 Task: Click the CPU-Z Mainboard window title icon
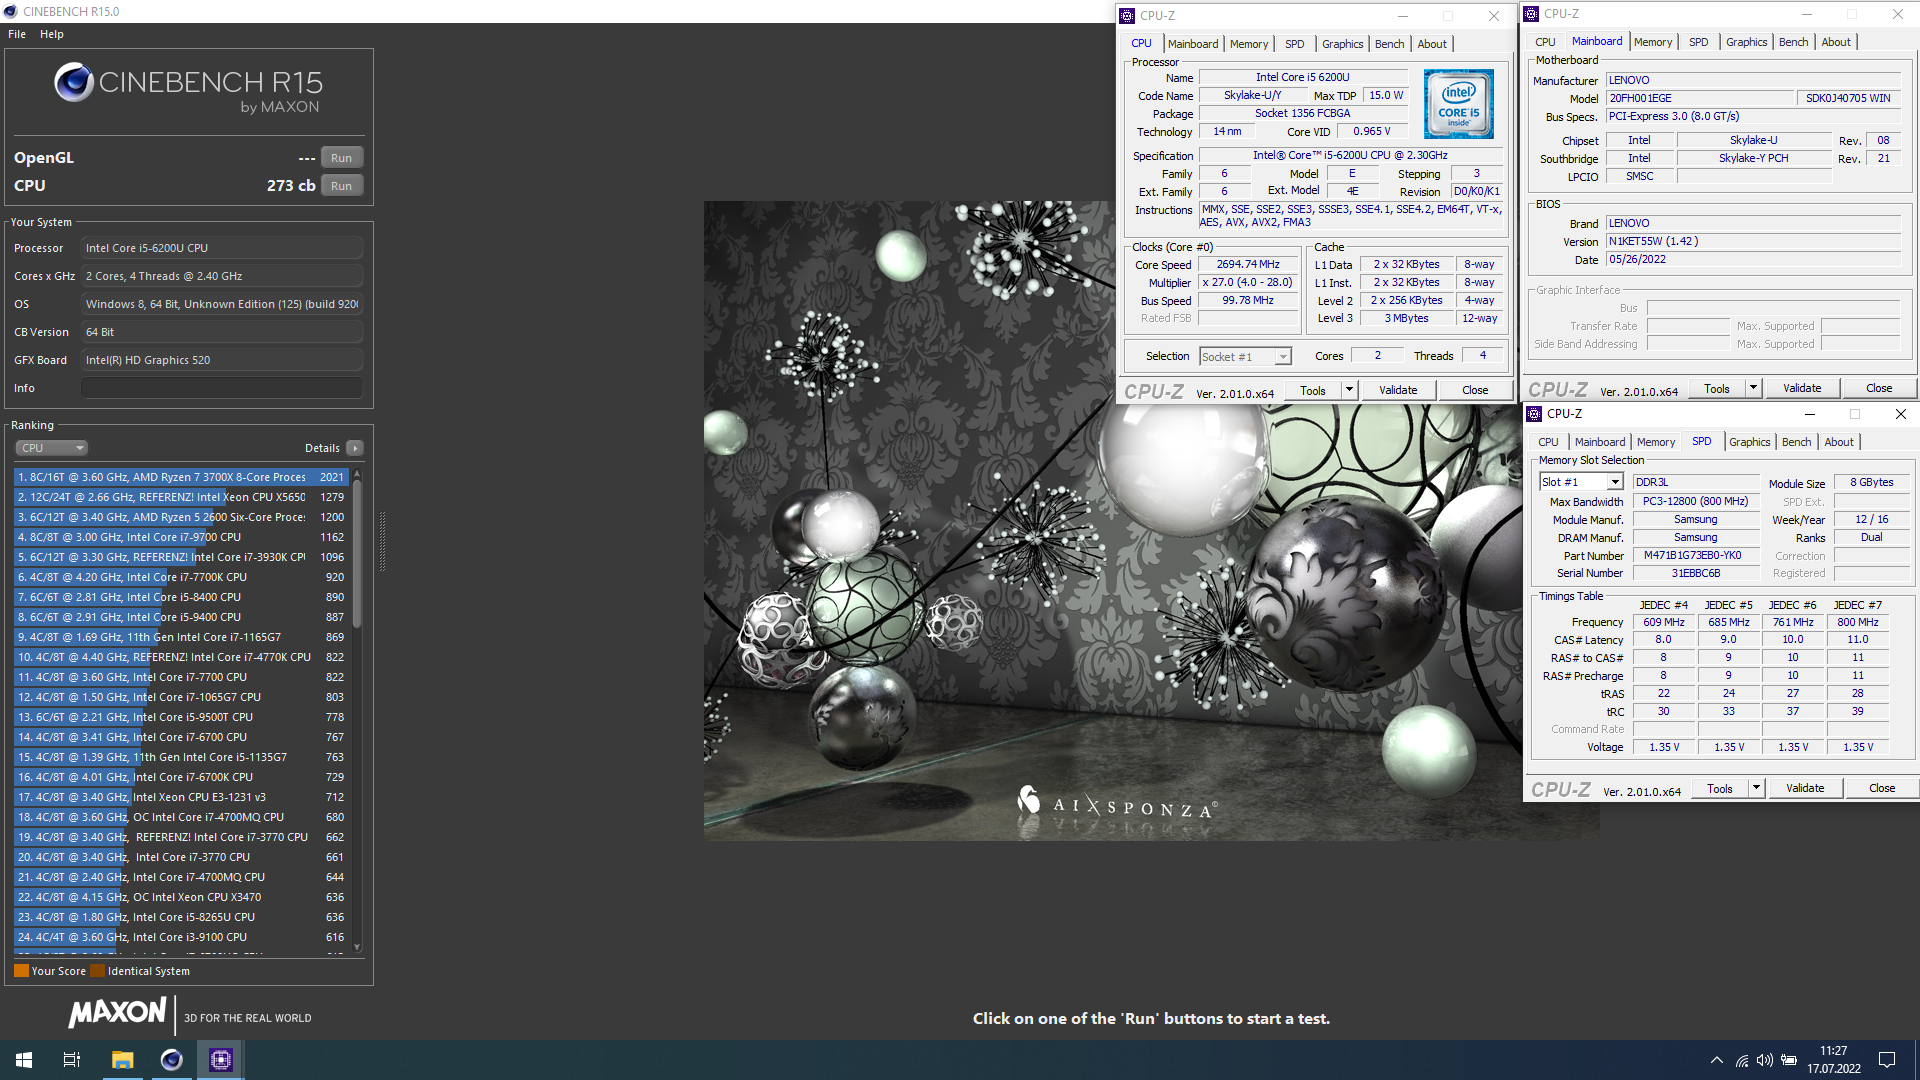(1531, 14)
